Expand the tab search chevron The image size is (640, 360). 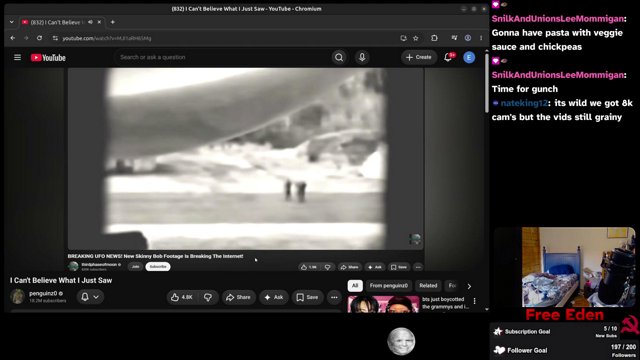click(x=11, y=22)
